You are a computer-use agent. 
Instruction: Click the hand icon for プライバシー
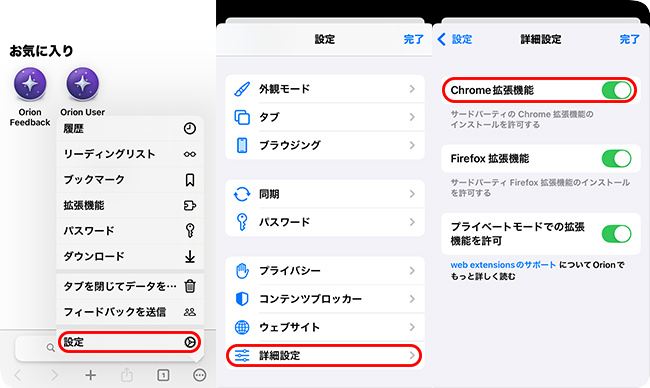242,271
